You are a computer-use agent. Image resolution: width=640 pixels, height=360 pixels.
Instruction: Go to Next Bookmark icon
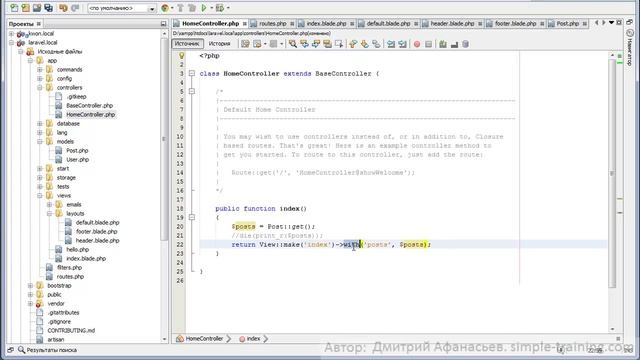click(364, 44)
